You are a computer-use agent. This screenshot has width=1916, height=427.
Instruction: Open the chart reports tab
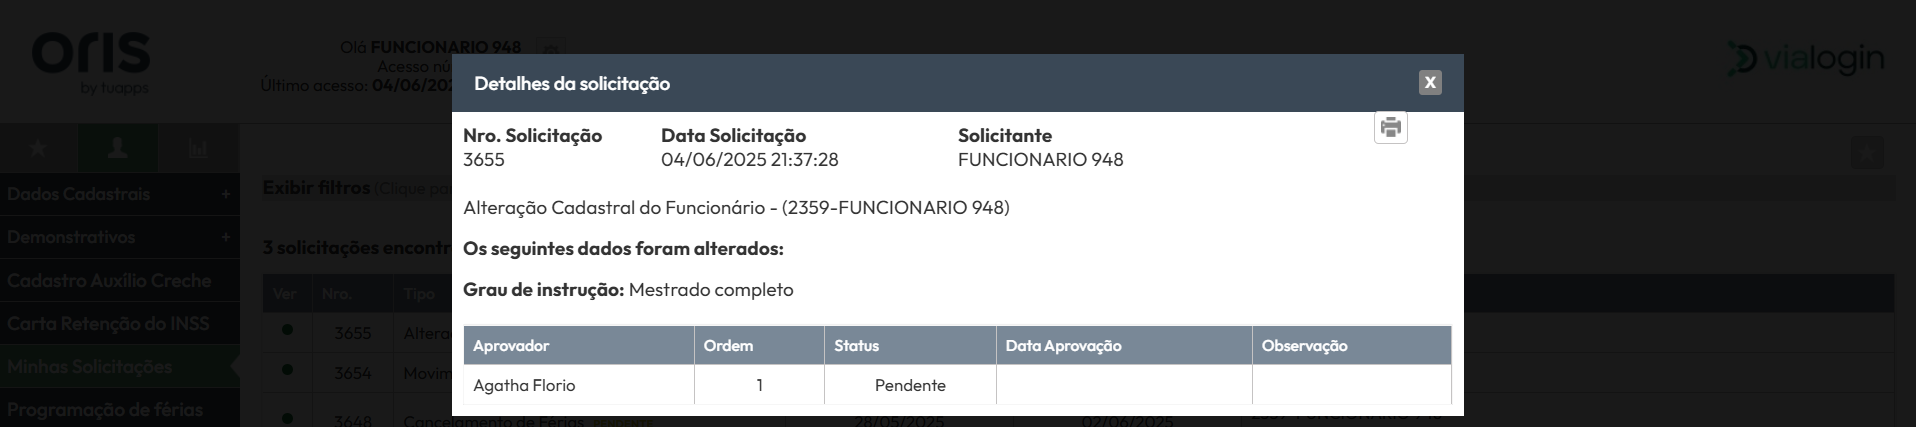(x=198, y=148)
